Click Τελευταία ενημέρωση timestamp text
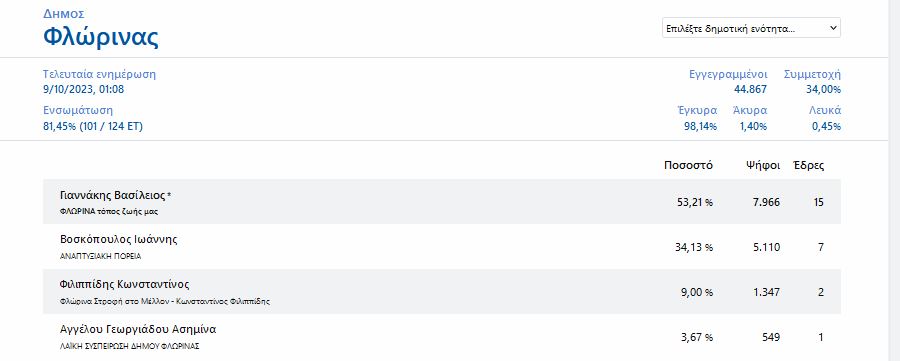 (84, 90)
